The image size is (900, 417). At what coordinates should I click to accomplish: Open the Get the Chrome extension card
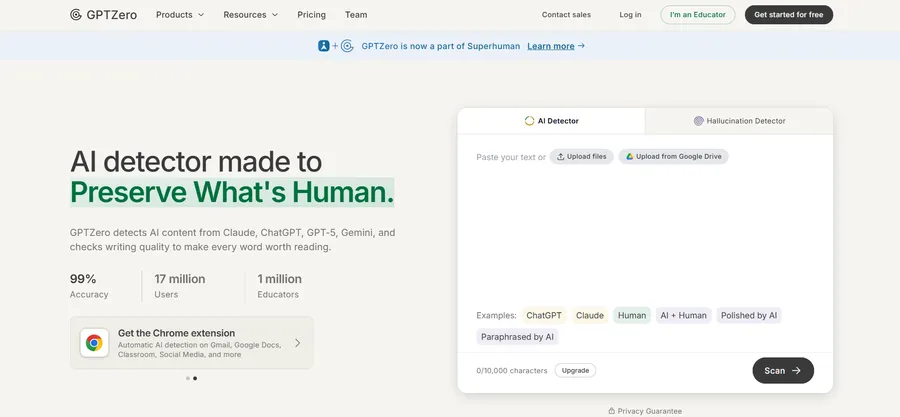(192, 343)
